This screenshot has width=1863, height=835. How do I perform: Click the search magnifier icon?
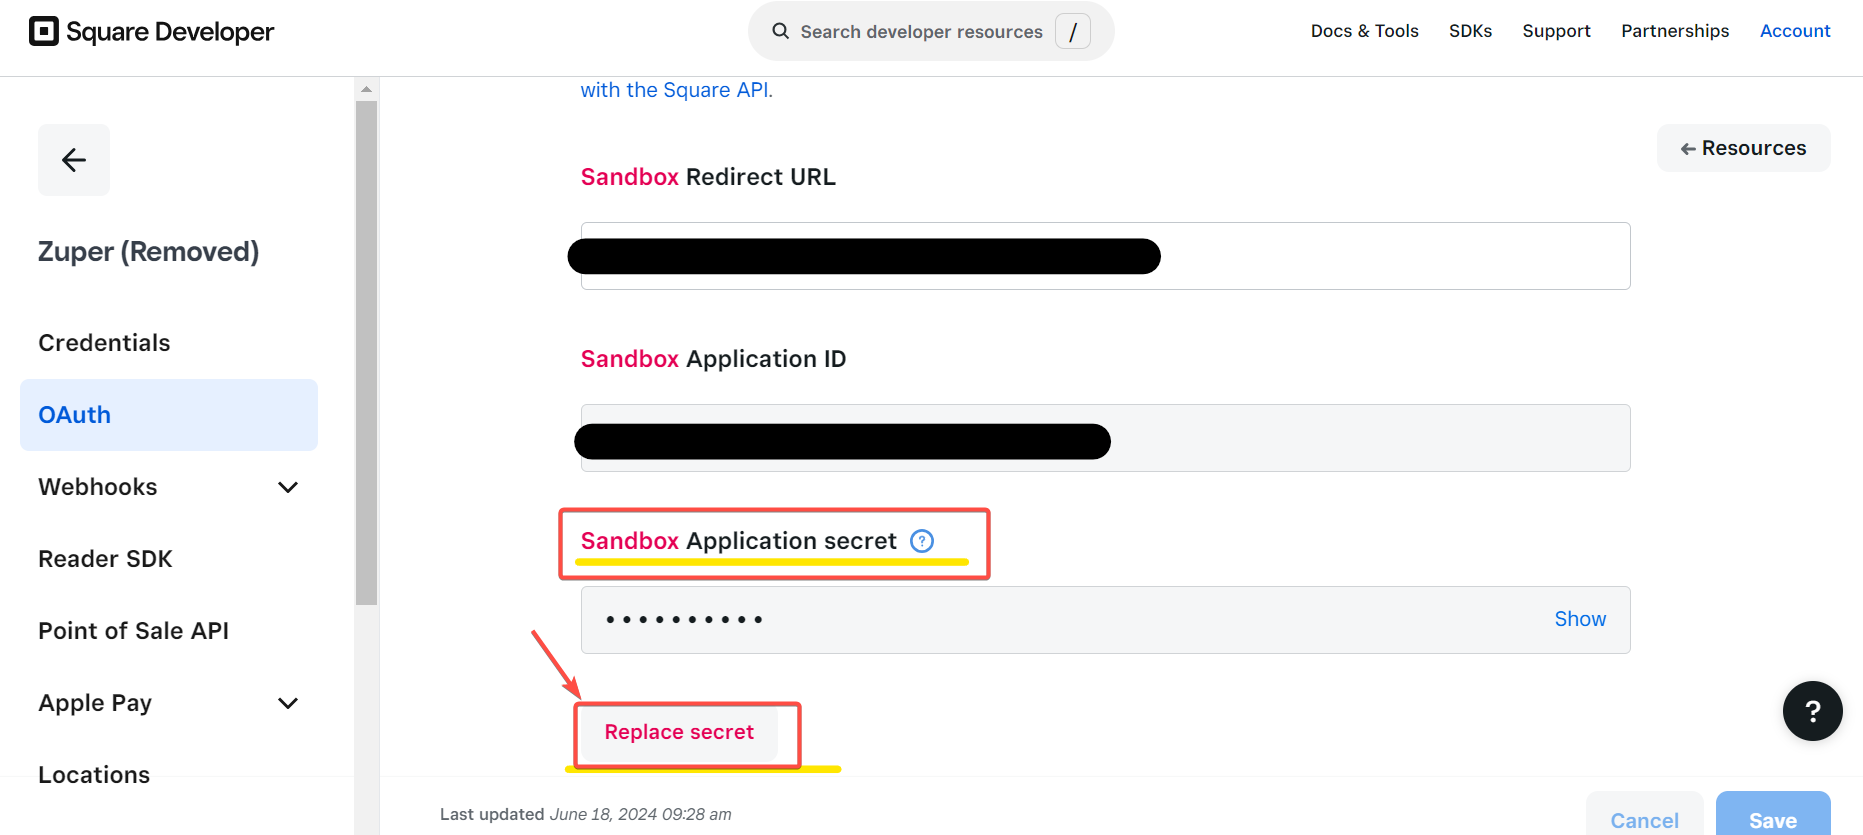pos(780,31)
